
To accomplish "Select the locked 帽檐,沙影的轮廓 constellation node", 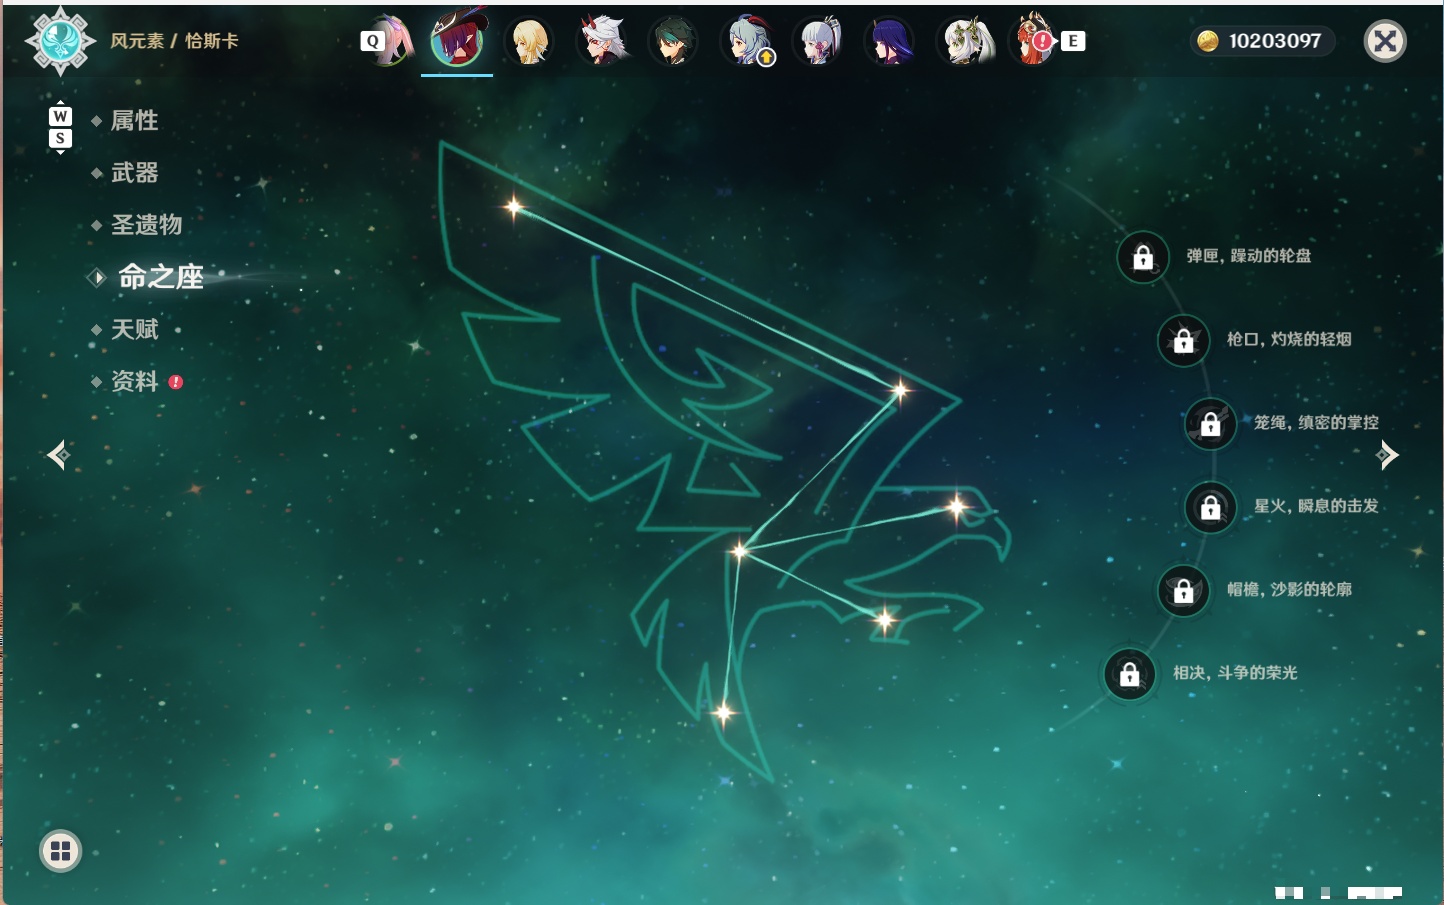I will 1183,591.
